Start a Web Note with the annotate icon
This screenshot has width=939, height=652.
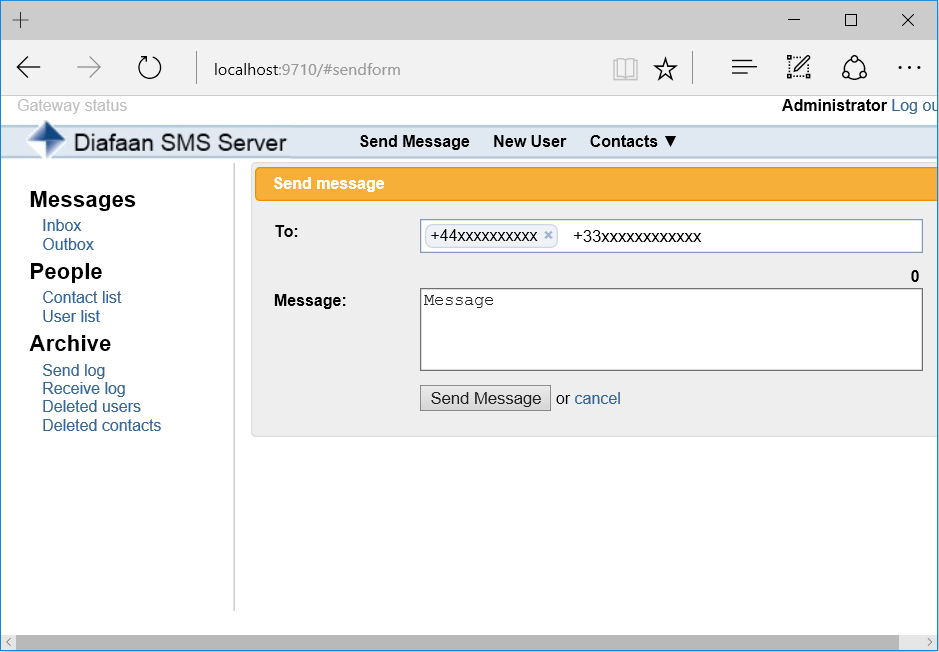pyautogui.click(x=798, y=66)
